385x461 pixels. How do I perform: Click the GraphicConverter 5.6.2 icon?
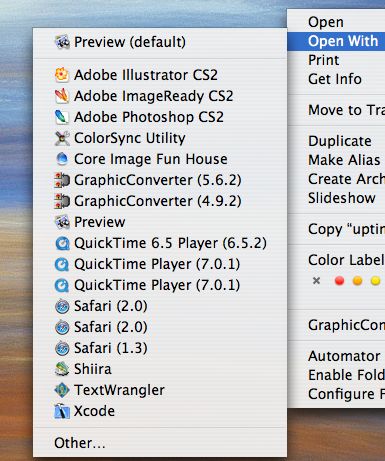tap(62, 180)
